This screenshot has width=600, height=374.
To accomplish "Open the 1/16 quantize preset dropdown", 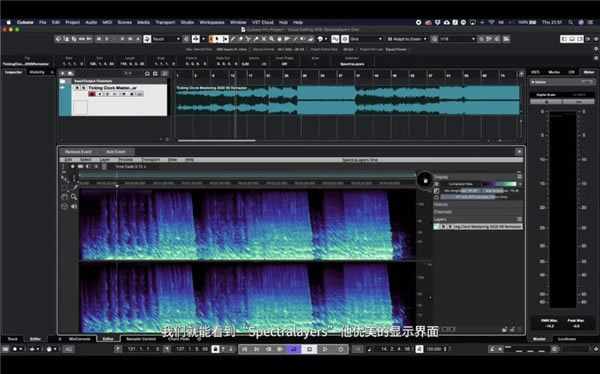I will [457, 39].
